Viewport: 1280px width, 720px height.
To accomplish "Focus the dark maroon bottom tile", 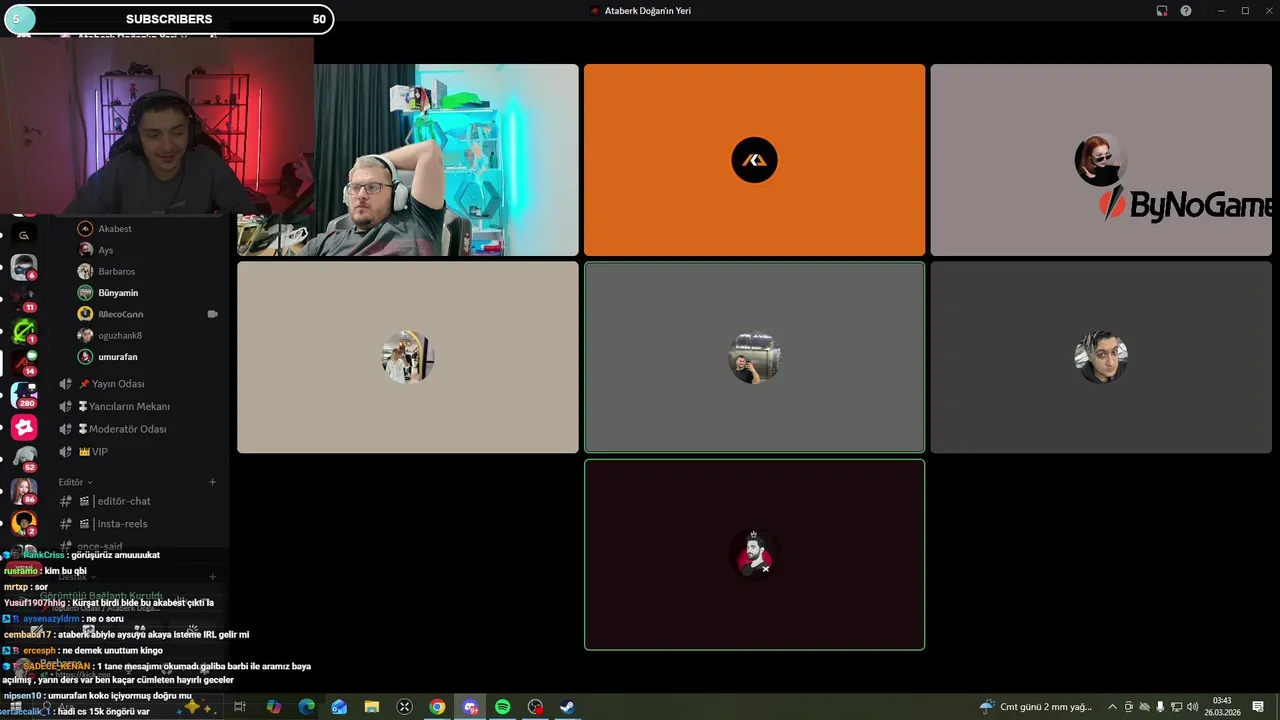I will [754, 554].
